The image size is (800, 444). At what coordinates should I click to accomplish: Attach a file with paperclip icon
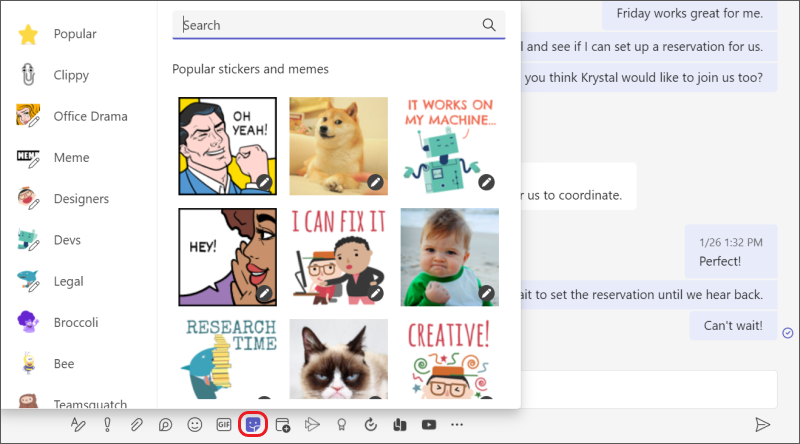[x=136, y=425]
